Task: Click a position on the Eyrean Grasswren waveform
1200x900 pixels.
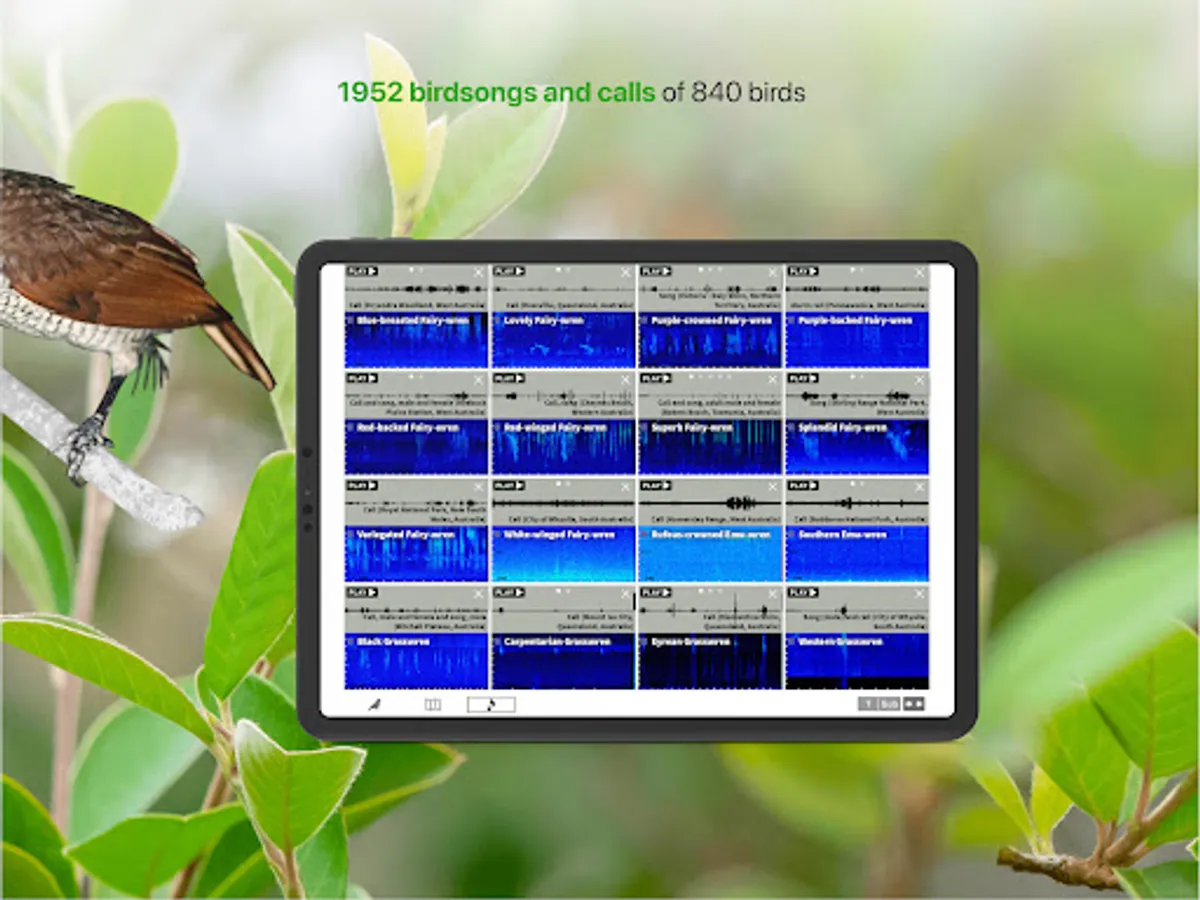Action: [710, 608]
